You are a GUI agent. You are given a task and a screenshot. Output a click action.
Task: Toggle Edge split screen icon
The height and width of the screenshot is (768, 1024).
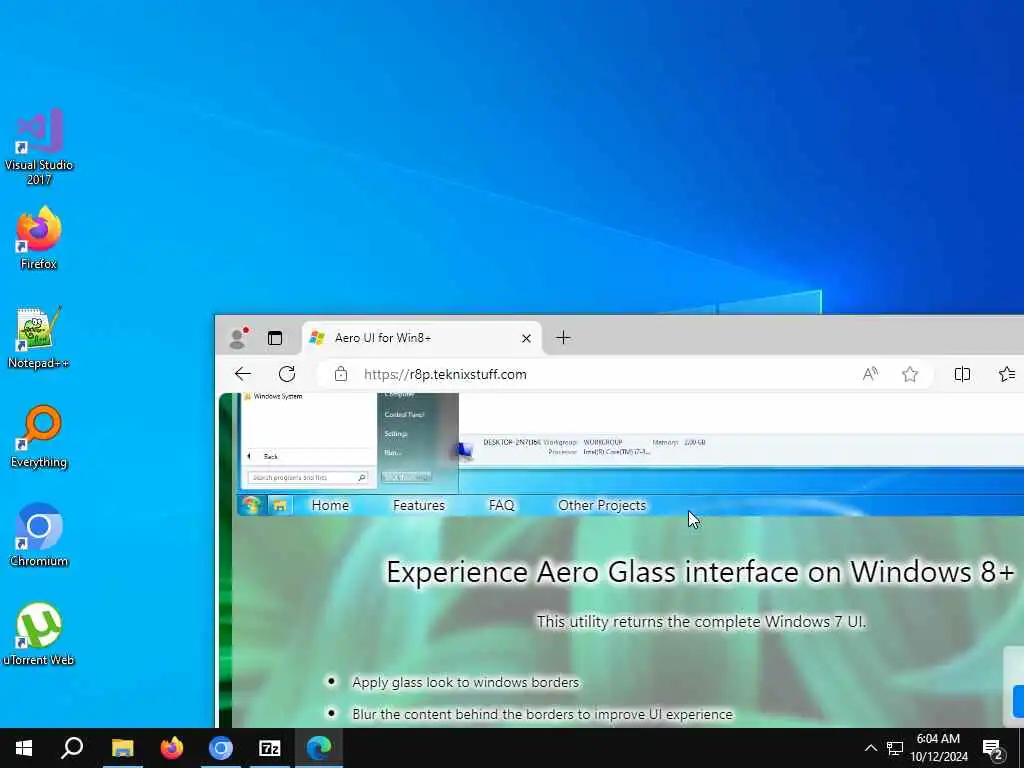point(962,374)
